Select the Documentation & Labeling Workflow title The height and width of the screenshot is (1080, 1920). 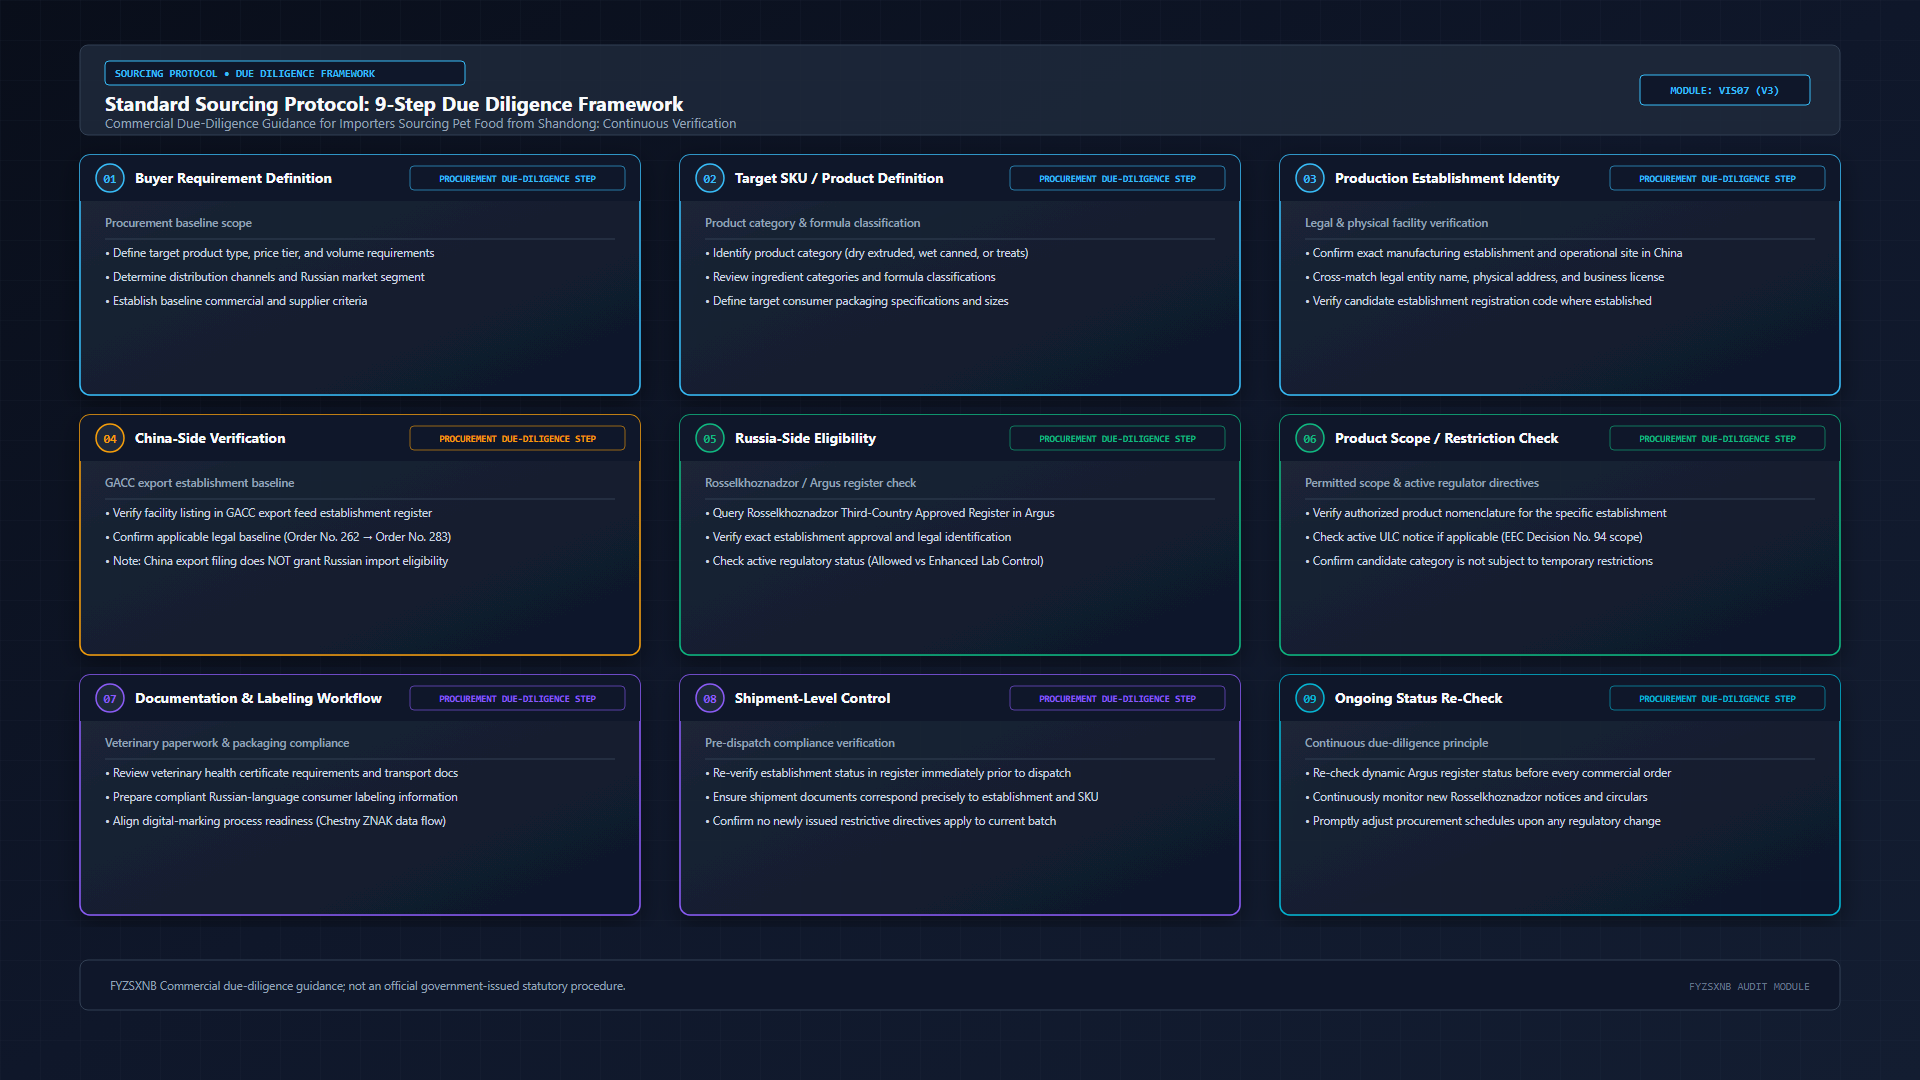tap(258, 698)
